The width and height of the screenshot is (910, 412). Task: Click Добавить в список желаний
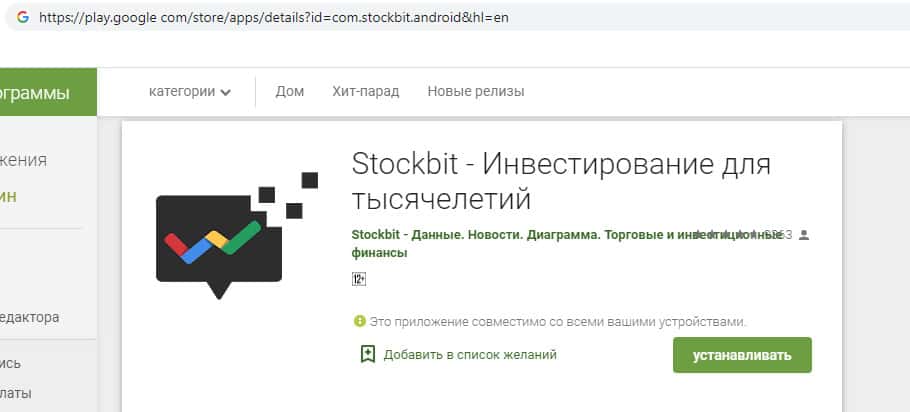click(x=470, y=355)
